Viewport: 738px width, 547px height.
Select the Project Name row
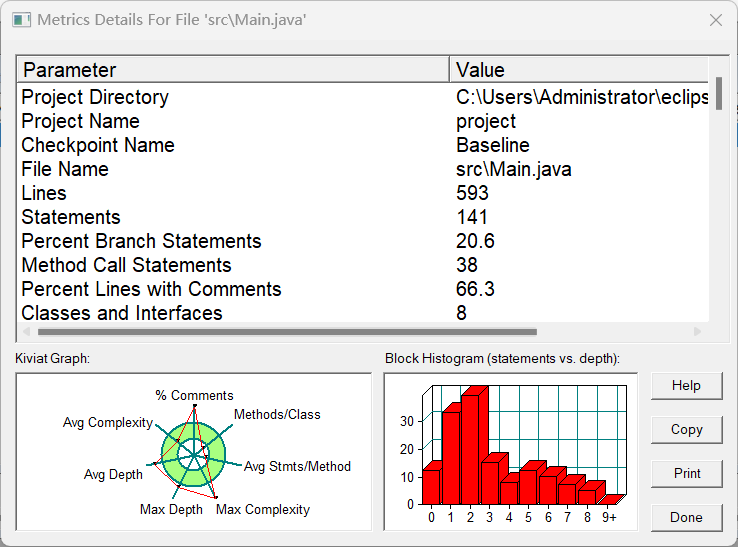[x=362, y=121]
